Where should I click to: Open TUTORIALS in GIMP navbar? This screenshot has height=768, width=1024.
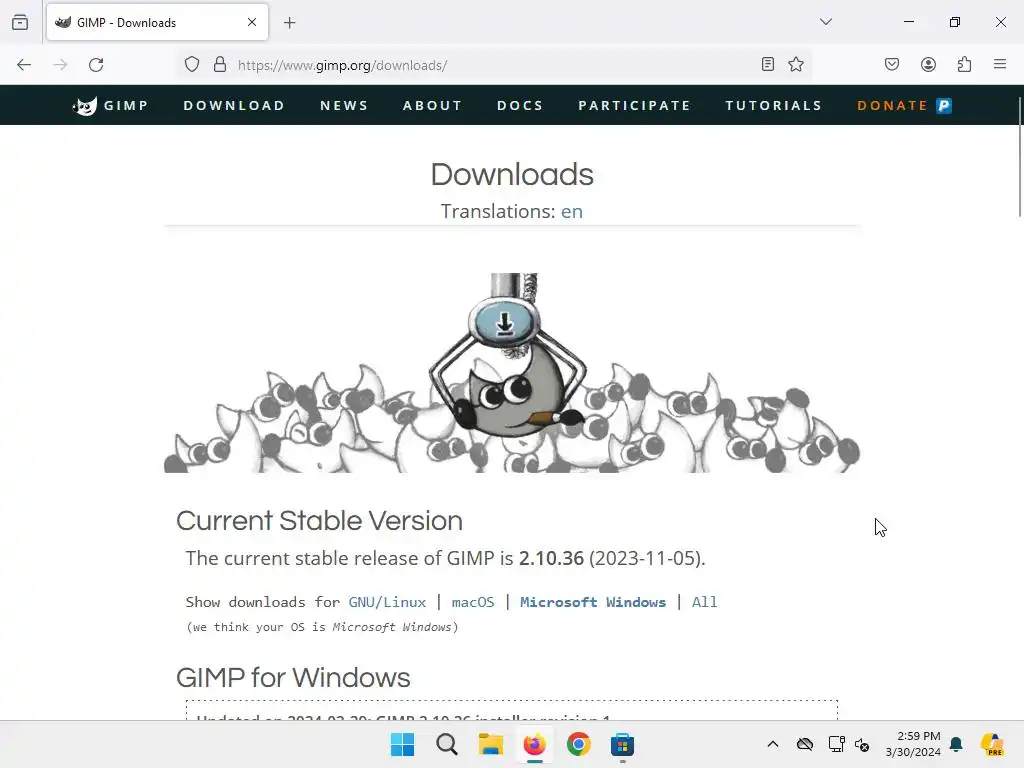click(x=773, y=105)
